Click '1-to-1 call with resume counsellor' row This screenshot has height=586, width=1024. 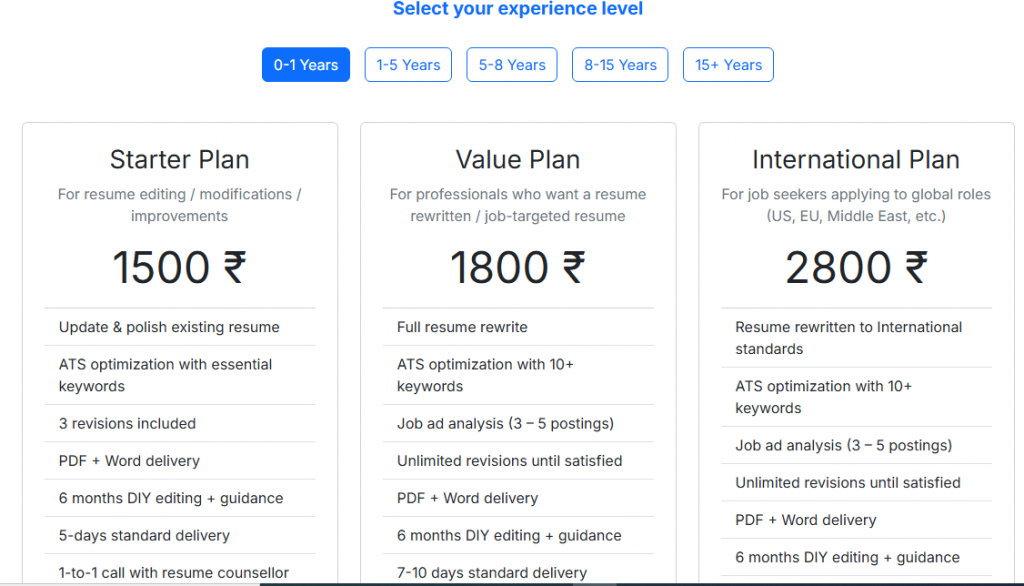[x=174, y=573]
